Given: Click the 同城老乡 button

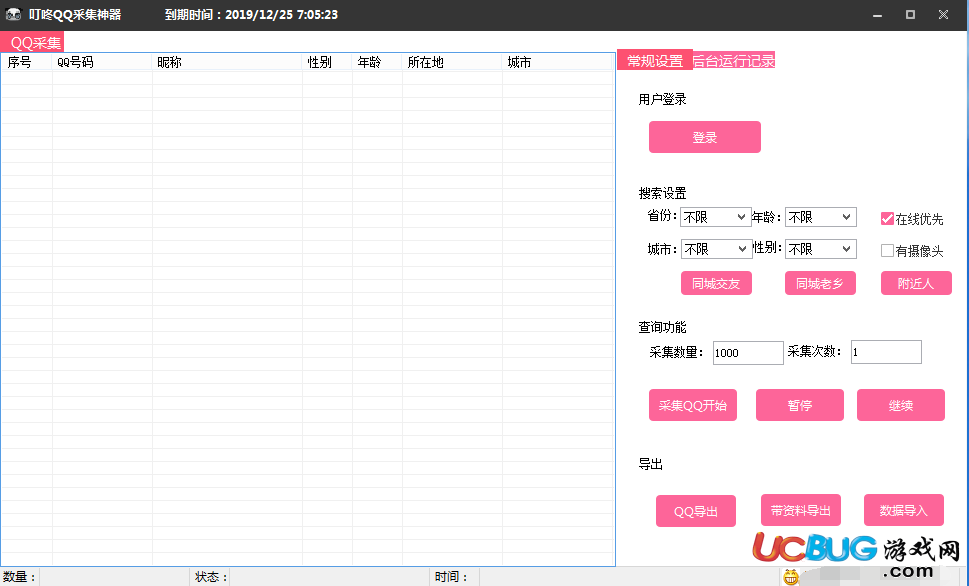Looking at the screenshot, I should 820,283.
